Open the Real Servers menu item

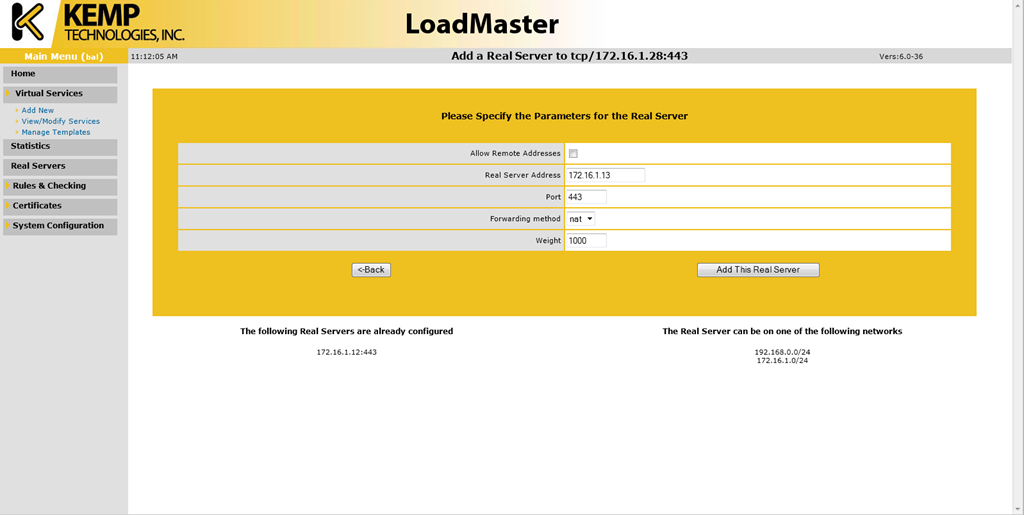tap(60, 166)
